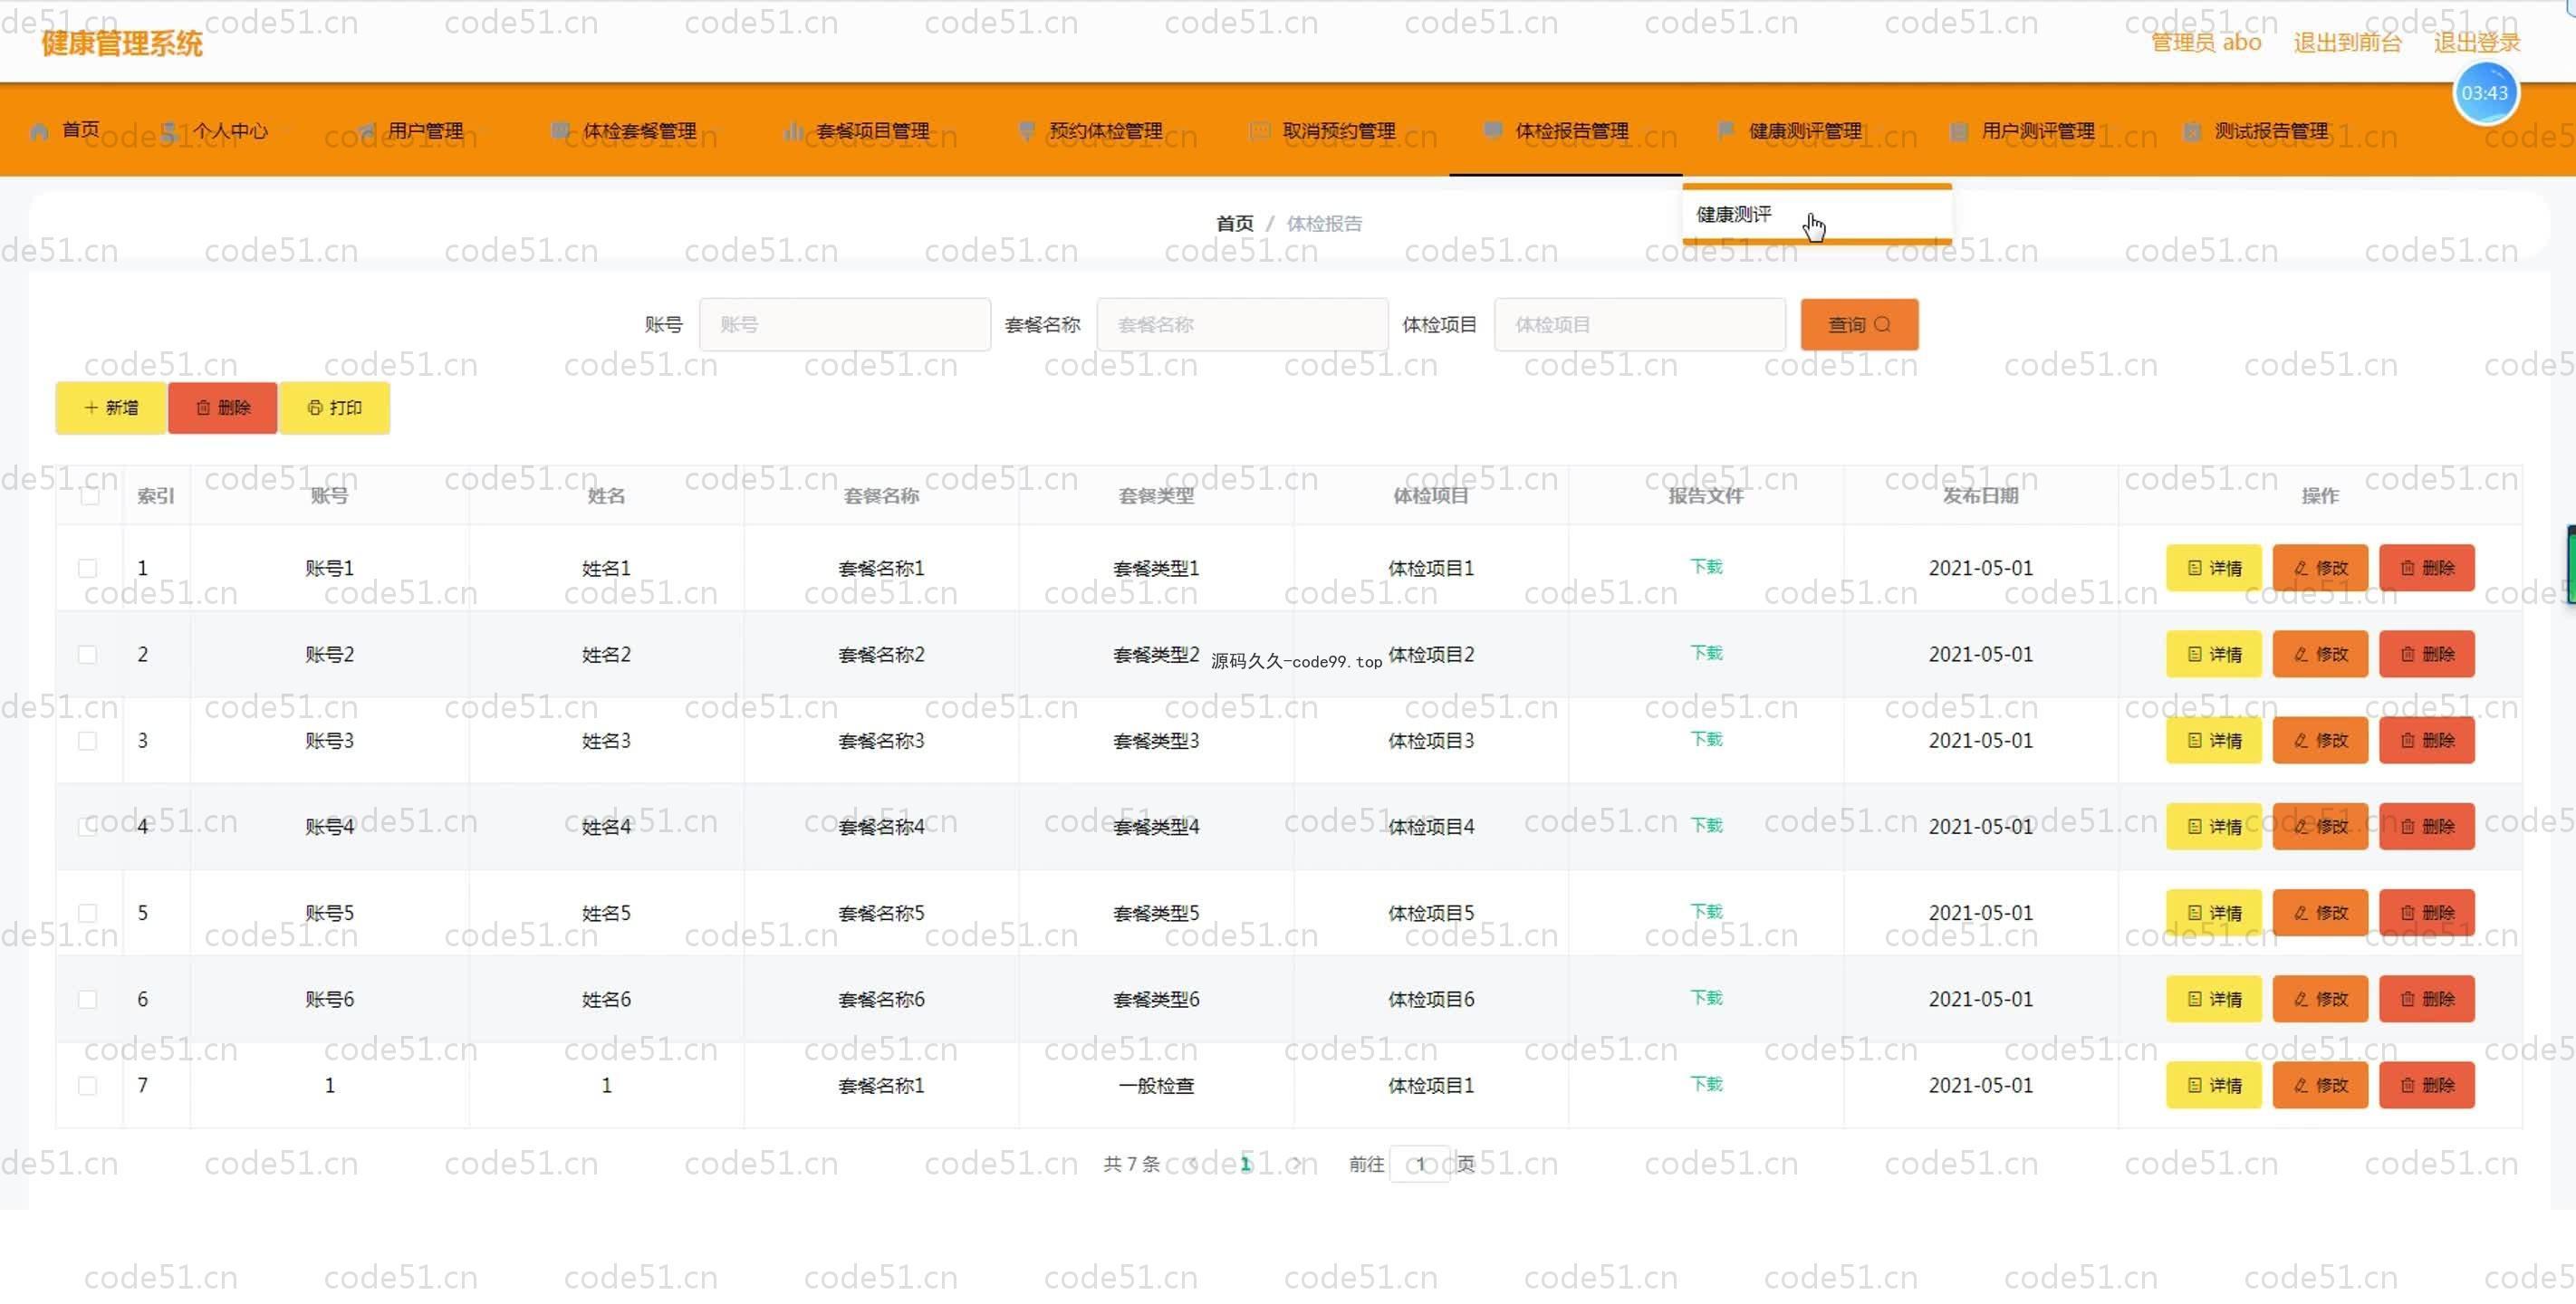Image resolution: width=2576 pixels, height=1304 pixels.
Task: Click the 查询 search button
Action: pyautogui.click(x=1859, y=324)
